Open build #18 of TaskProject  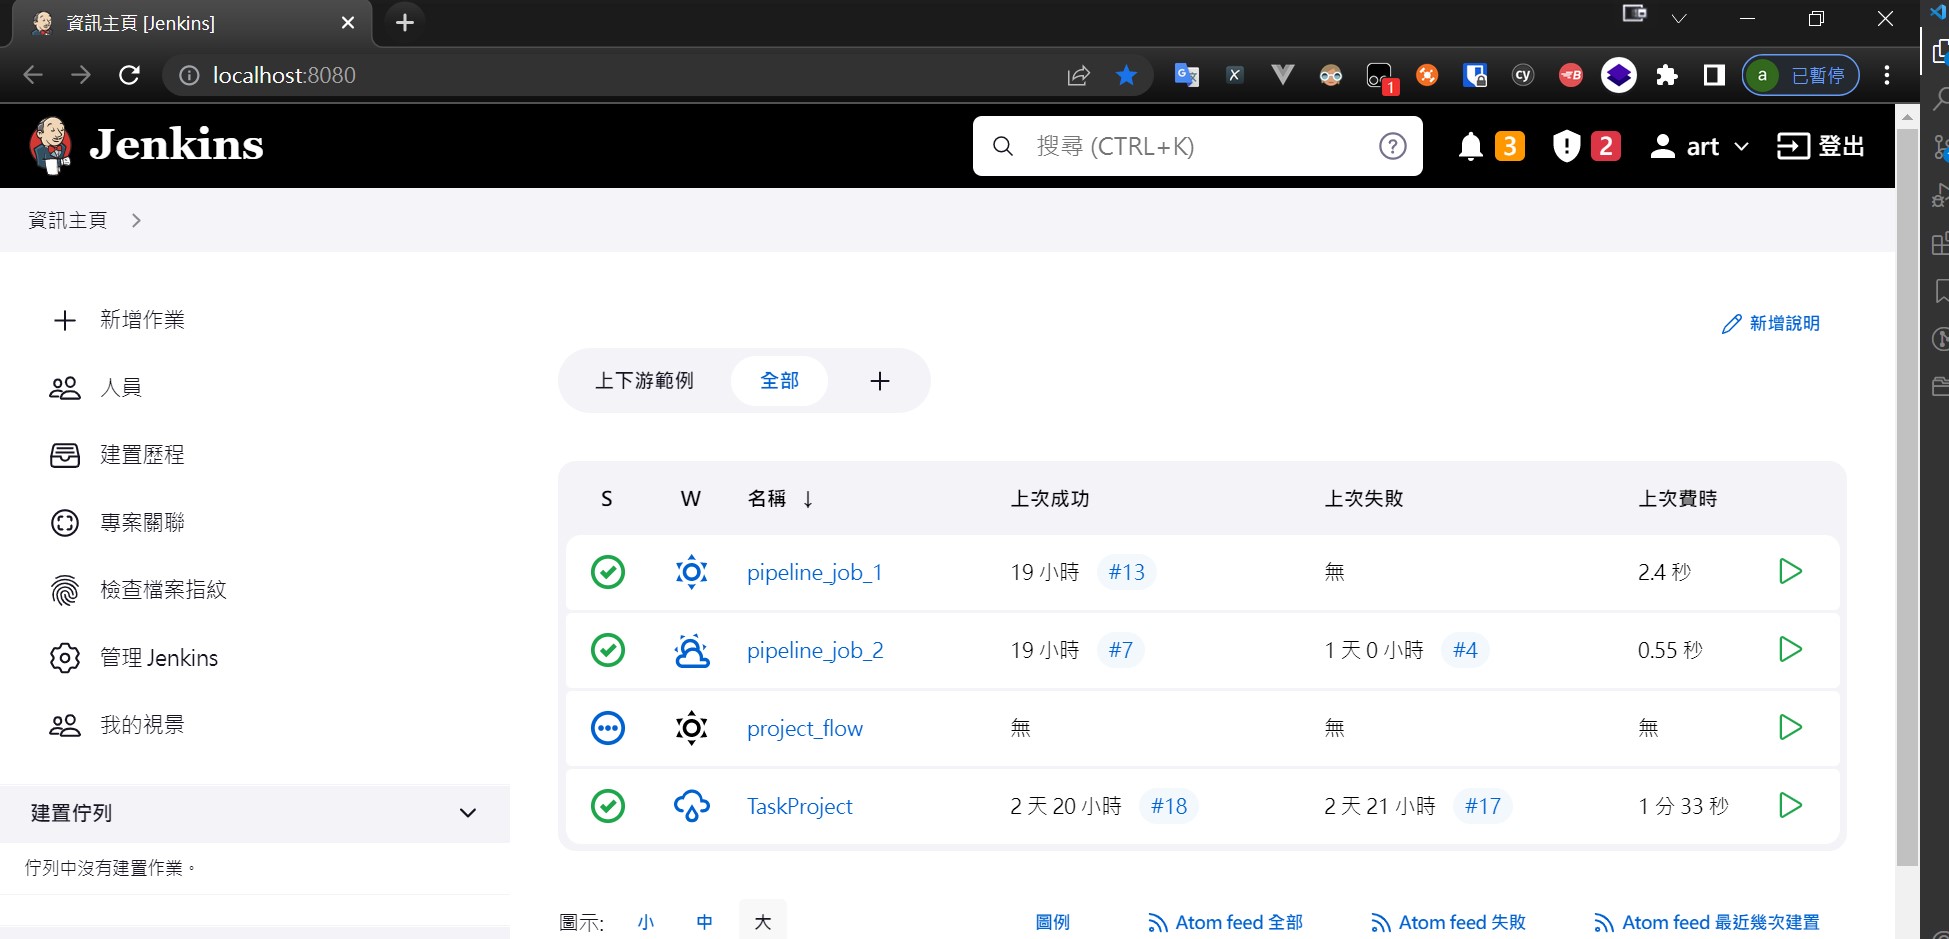tap(1169, 806)
